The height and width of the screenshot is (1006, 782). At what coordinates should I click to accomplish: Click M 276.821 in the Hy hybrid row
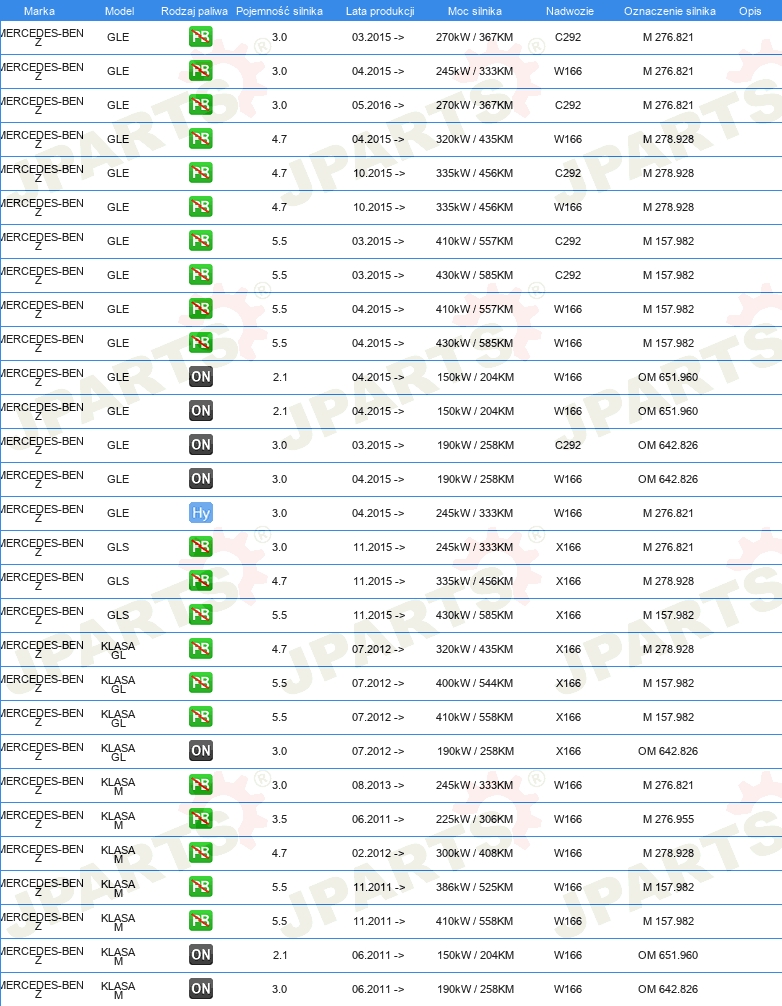click(668, 513)
